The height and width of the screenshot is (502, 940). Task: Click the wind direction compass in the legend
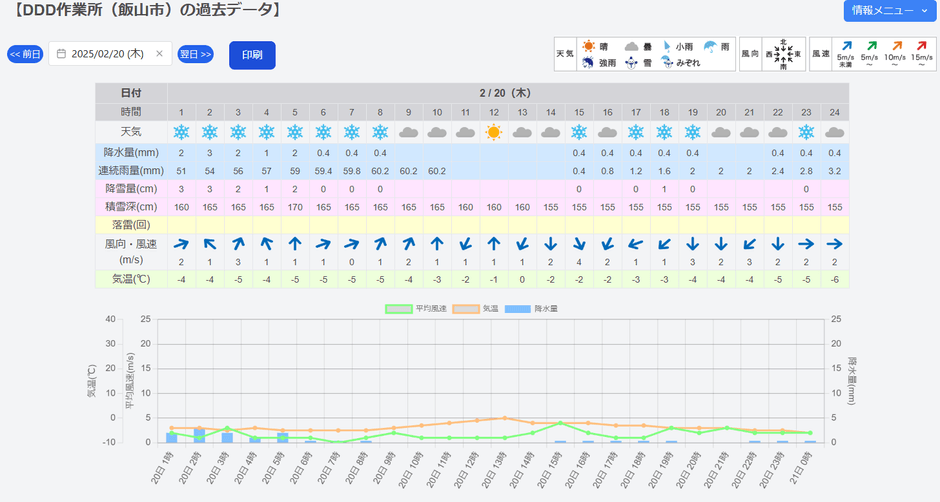click(x=783, y=54)
